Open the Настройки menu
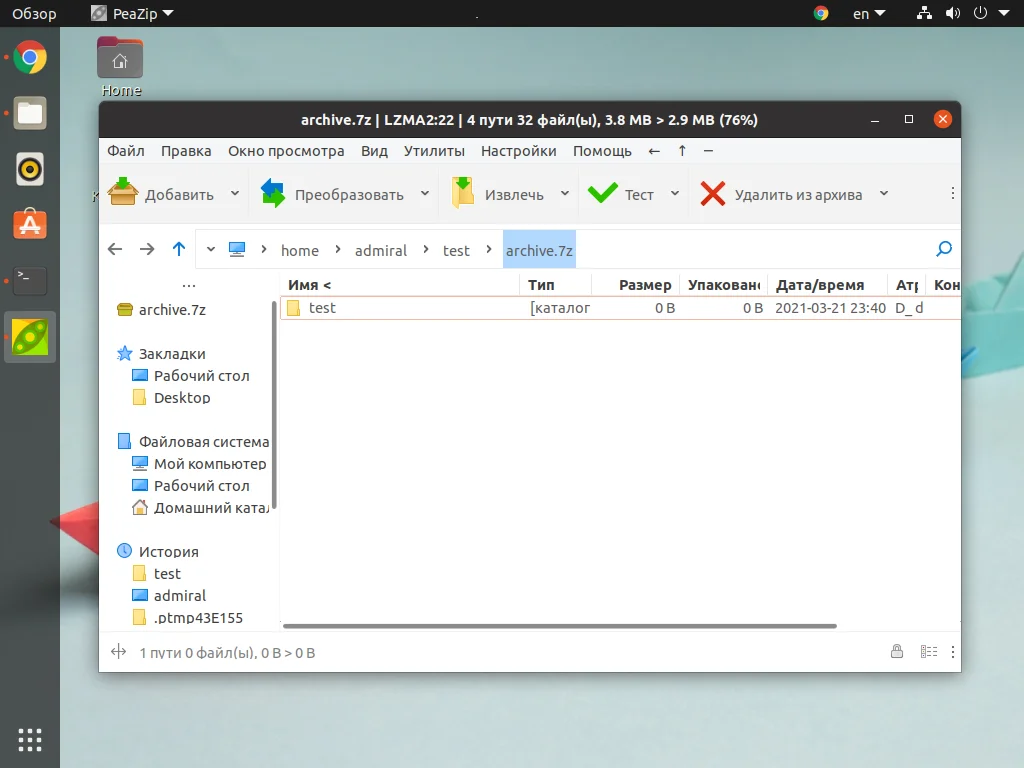The width and height of the screenshot is (1024, 768). click(x=518, y=151)
